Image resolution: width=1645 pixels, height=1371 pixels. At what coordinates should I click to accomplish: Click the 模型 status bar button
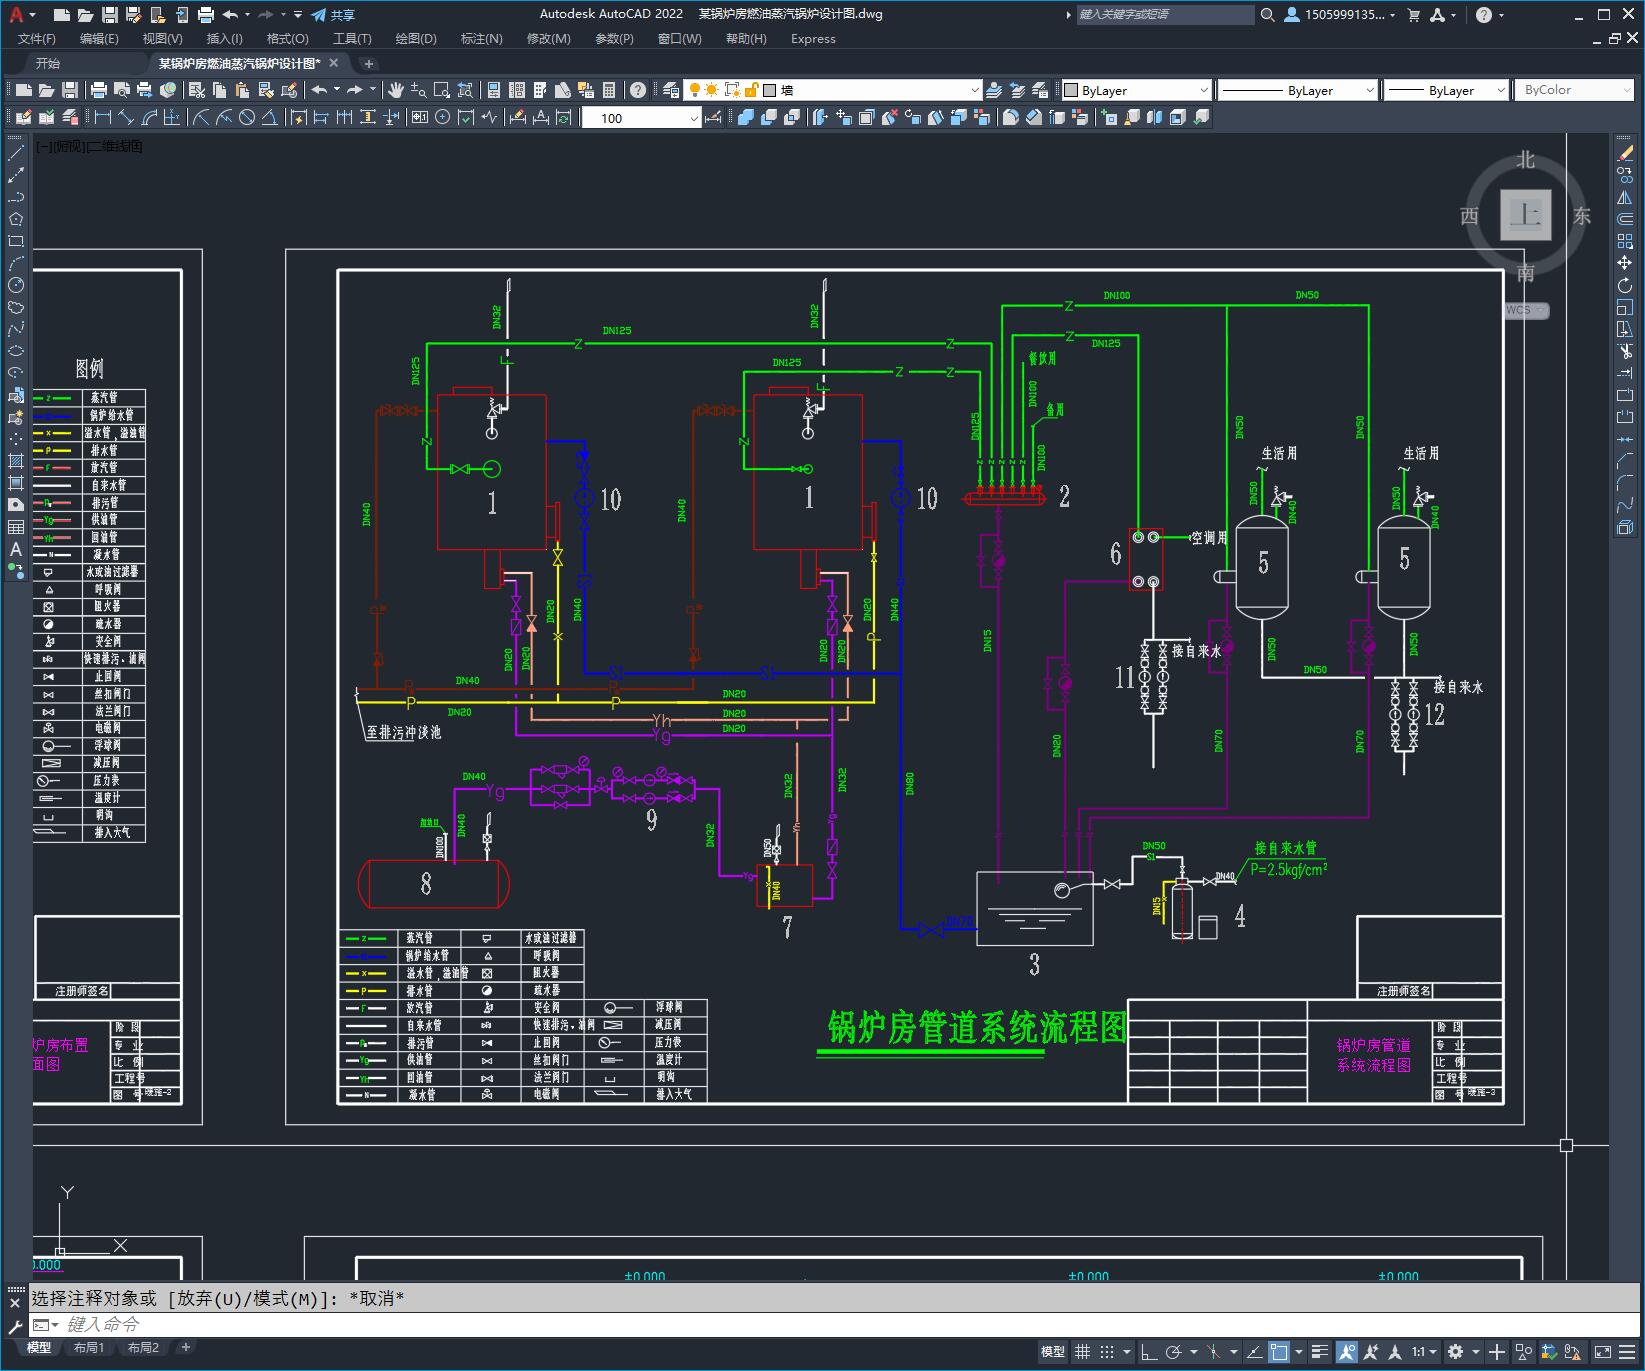pos(1052,1352)
